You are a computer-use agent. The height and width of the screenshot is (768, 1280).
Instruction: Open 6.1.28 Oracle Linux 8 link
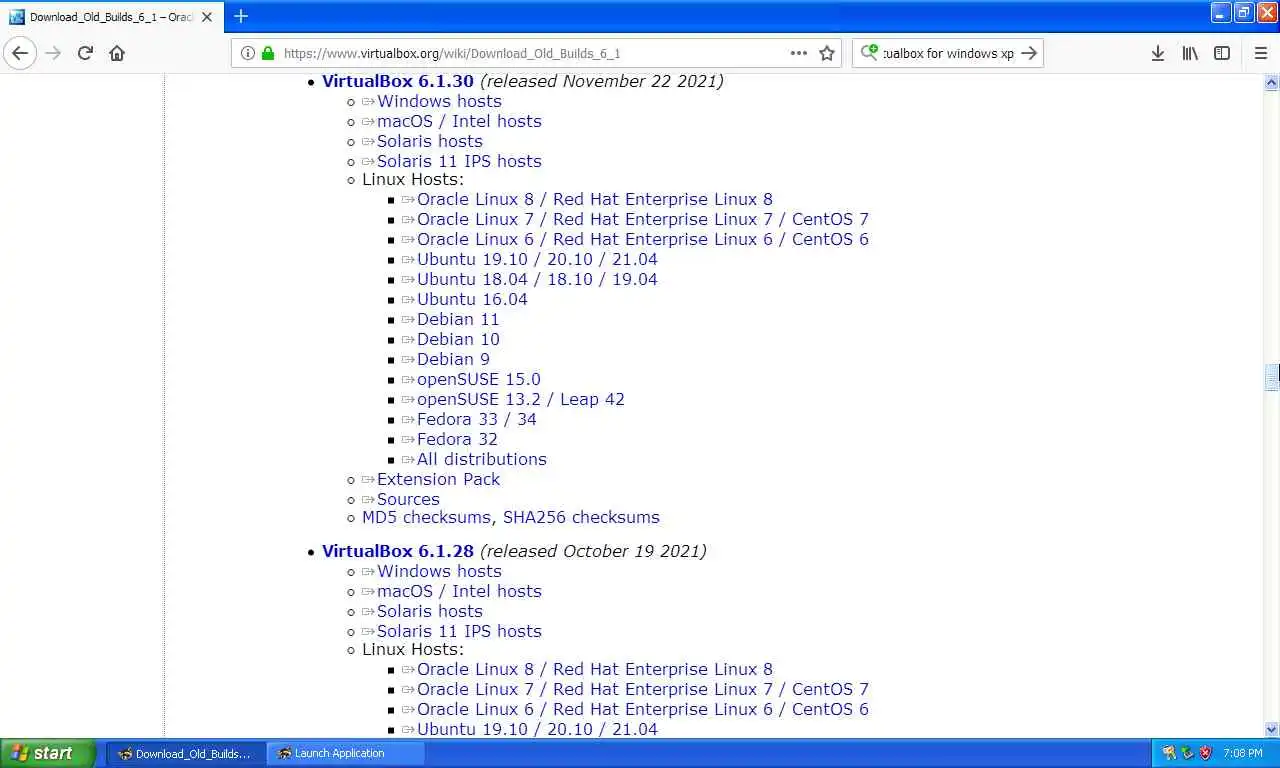tap(595, 669)
